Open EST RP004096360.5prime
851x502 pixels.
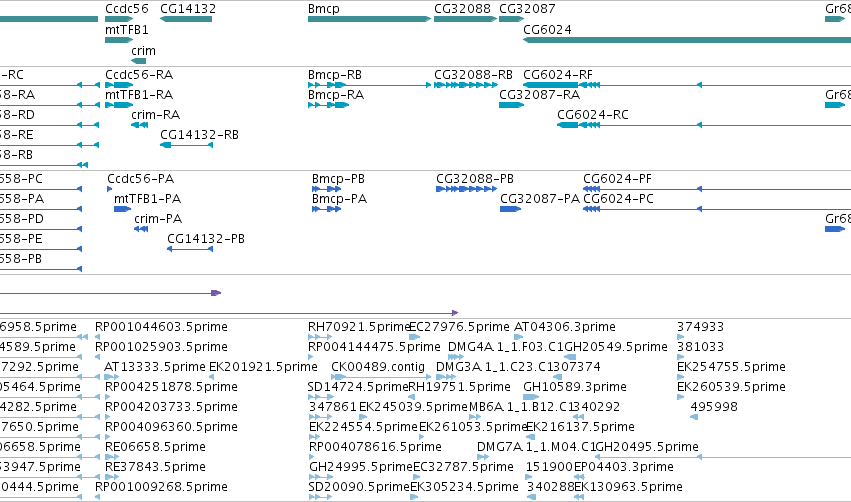coord(171,428)
